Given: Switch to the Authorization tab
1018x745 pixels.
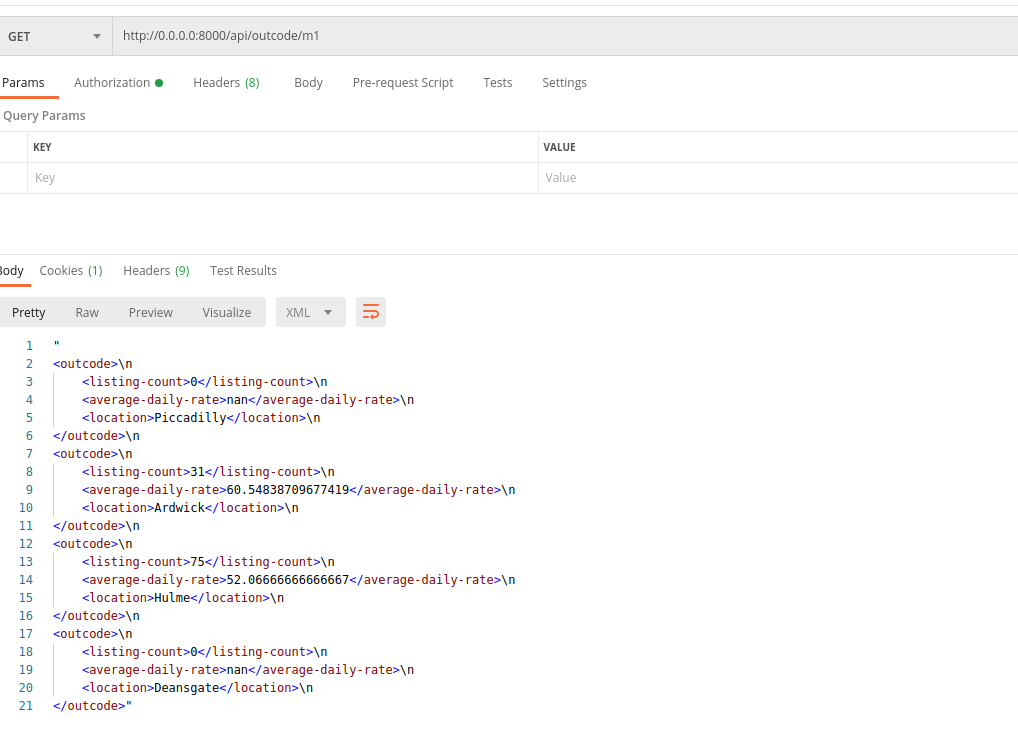Looking at the screenshot, I should pyautogui.click(x=111, y=83).
